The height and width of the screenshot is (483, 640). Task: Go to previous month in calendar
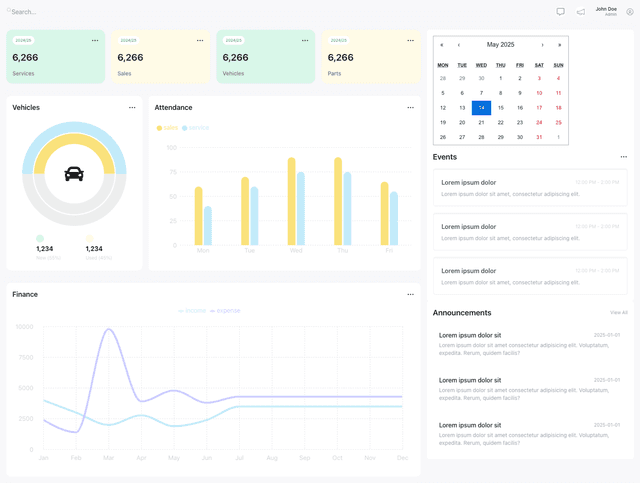click(x=459, y=45)
